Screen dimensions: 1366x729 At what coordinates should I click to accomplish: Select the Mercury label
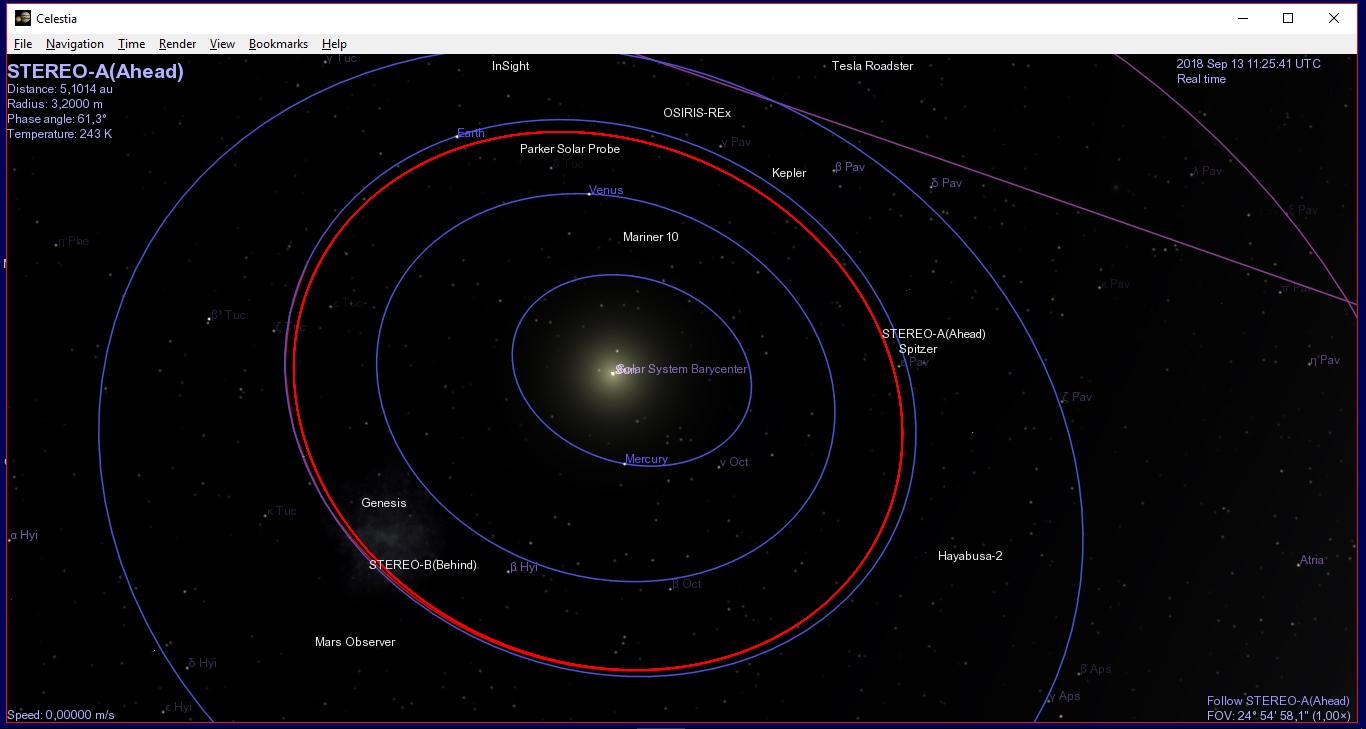pos(646,459)
